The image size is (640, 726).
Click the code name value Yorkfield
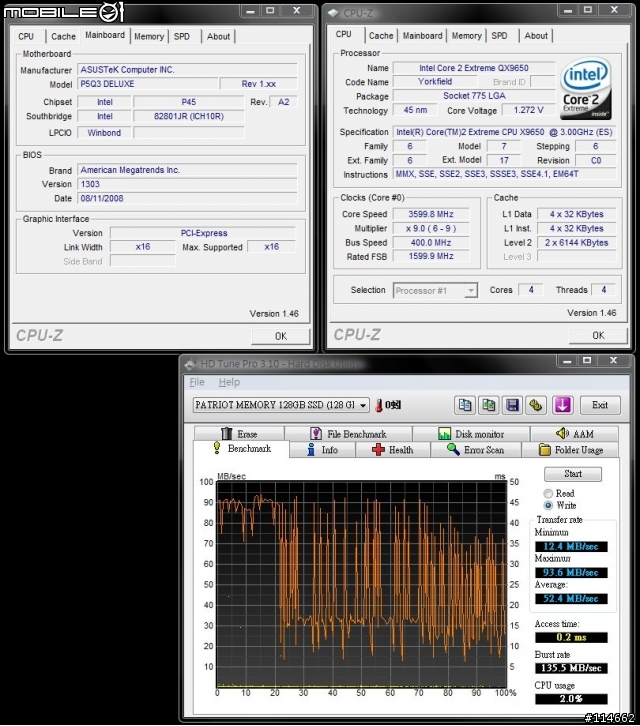(435, 82)
